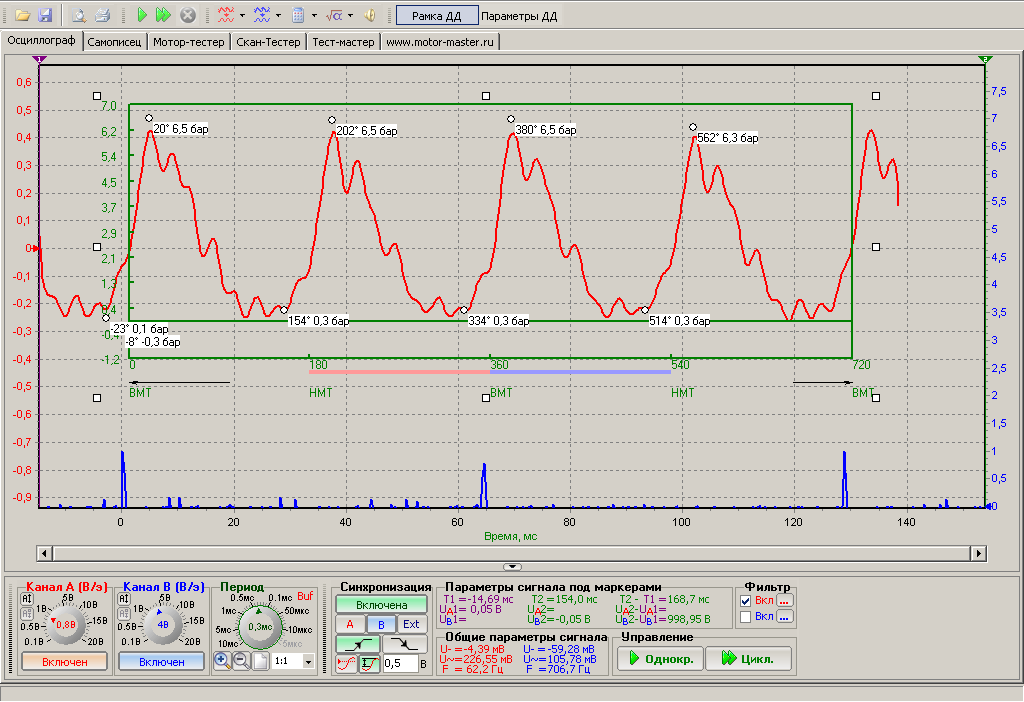Print the oscillogram with the printer icon
Viewport: 1024px width, 702px height.
click(102, 15)
